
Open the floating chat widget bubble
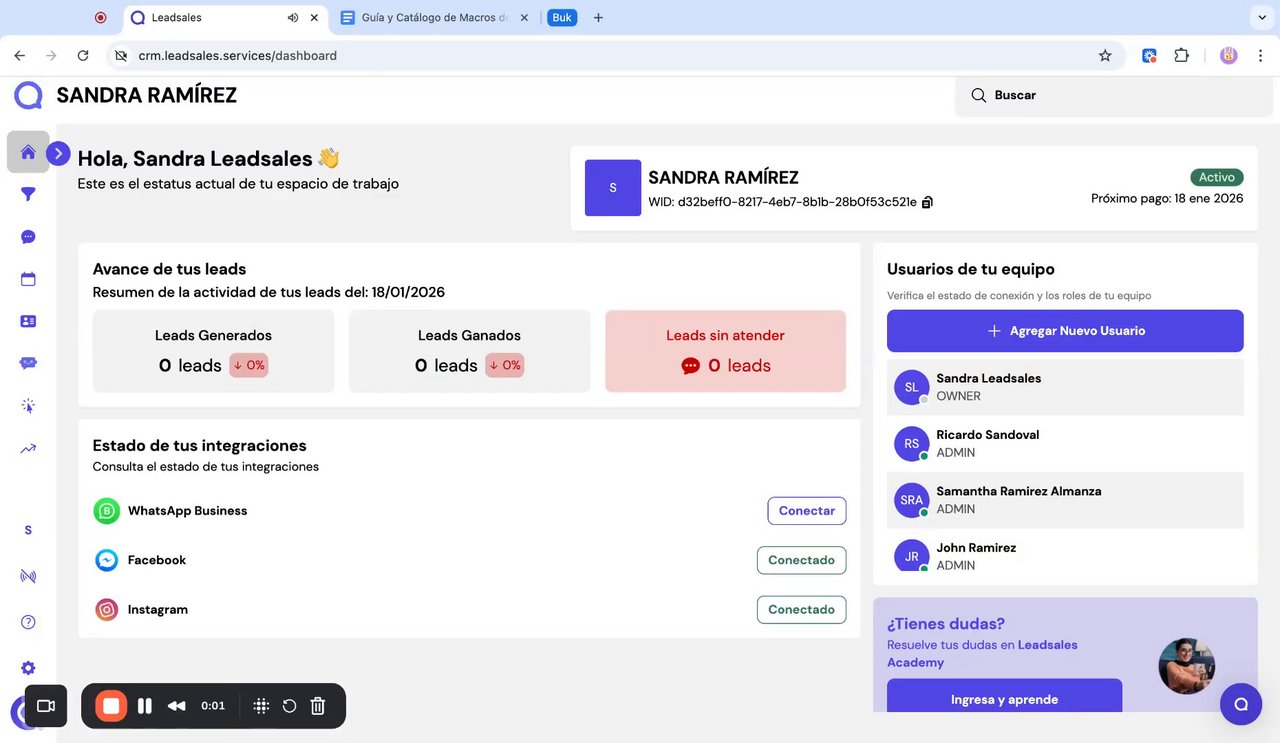(1241, 704)
